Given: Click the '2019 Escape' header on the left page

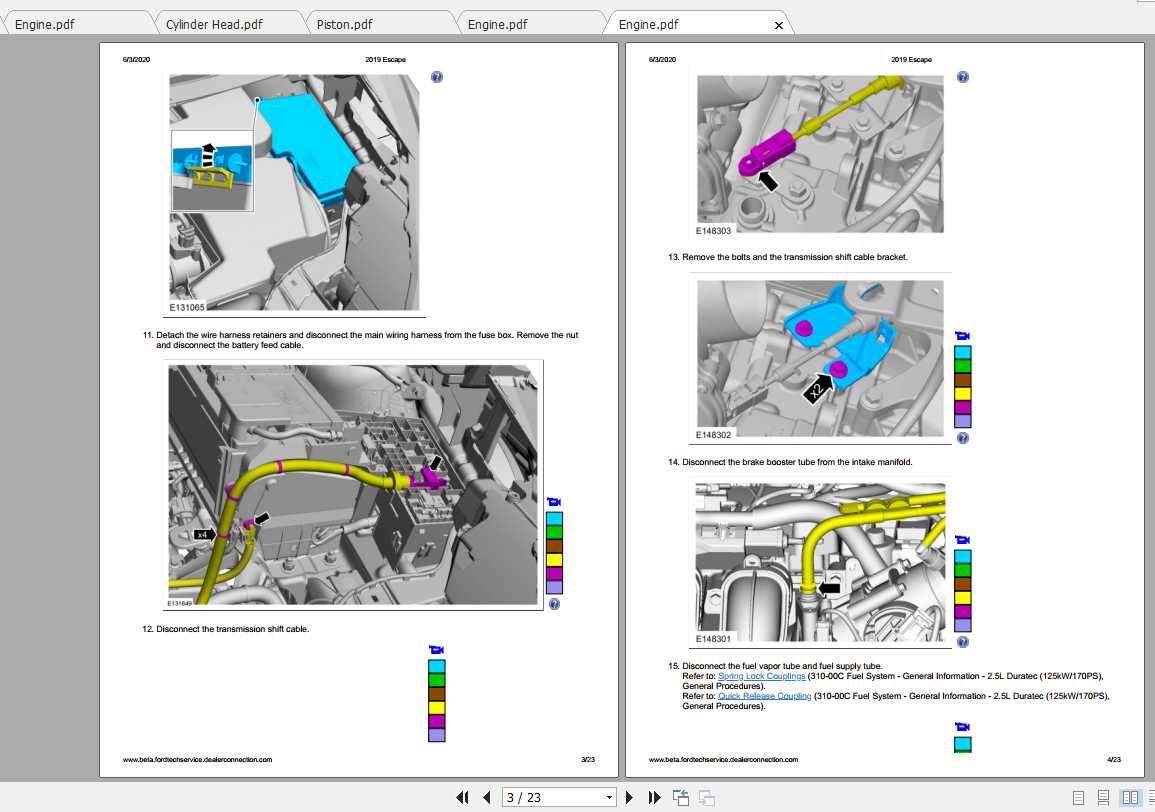Looking at the screenshot, I should [x=385, y=60].
